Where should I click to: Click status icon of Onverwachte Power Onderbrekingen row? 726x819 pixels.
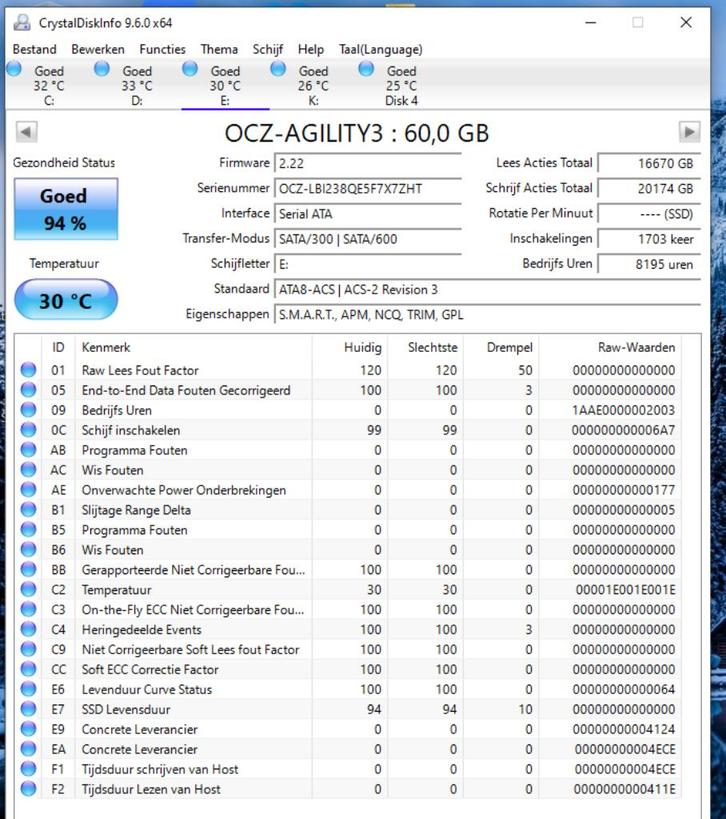pos(28,489)
